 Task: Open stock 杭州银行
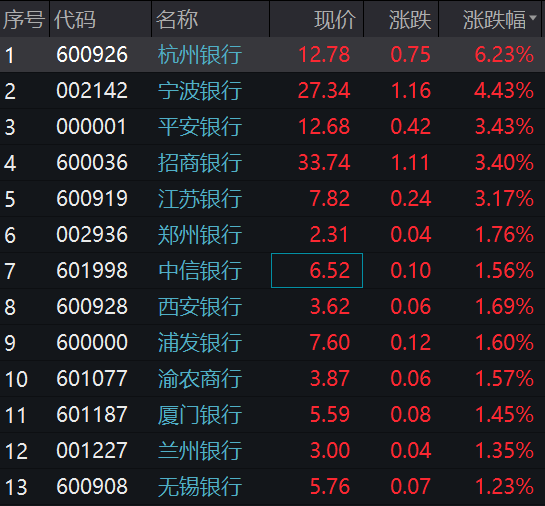(x=200, y=55)
